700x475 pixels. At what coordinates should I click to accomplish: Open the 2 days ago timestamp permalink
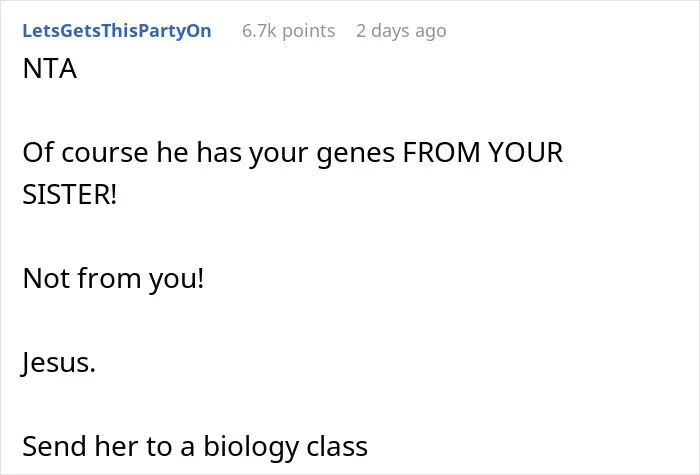coord(401,31)
